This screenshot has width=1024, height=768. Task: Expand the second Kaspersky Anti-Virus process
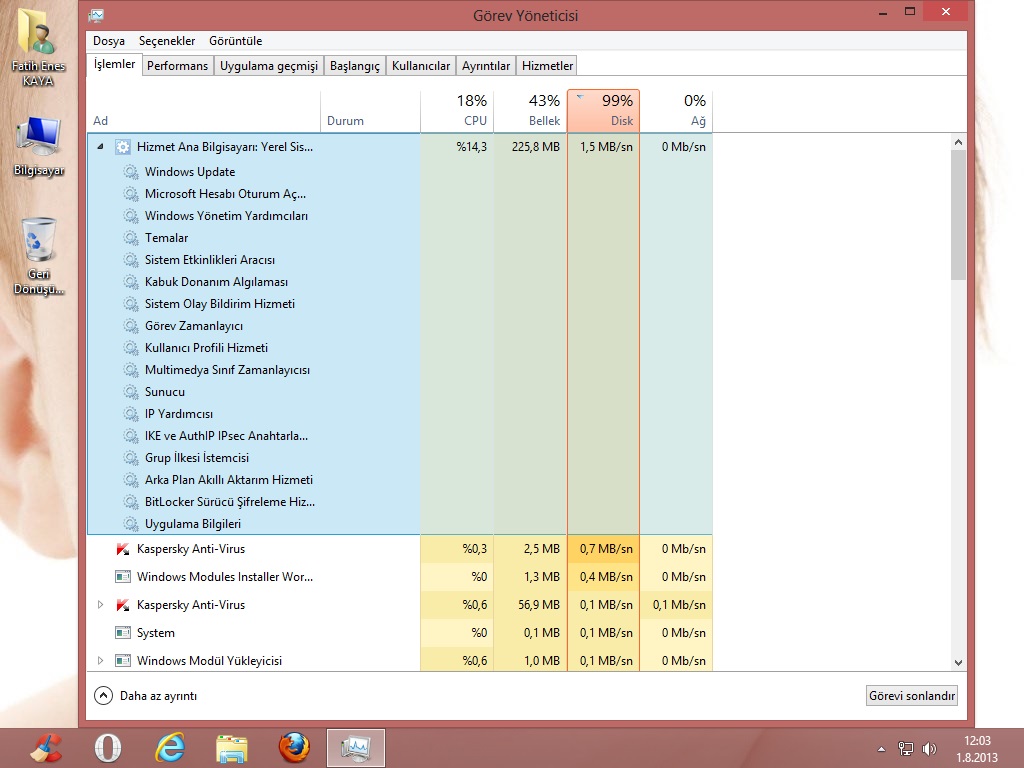point(100,605)
